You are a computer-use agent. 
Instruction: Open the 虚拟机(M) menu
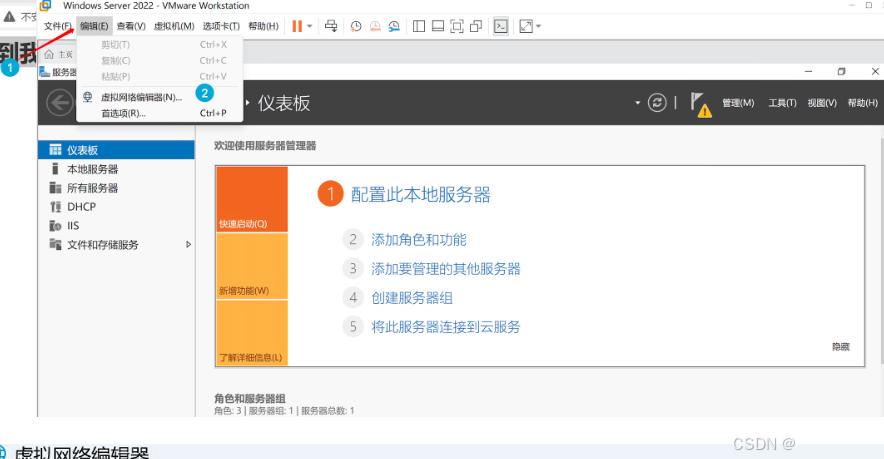coord(174,26)
